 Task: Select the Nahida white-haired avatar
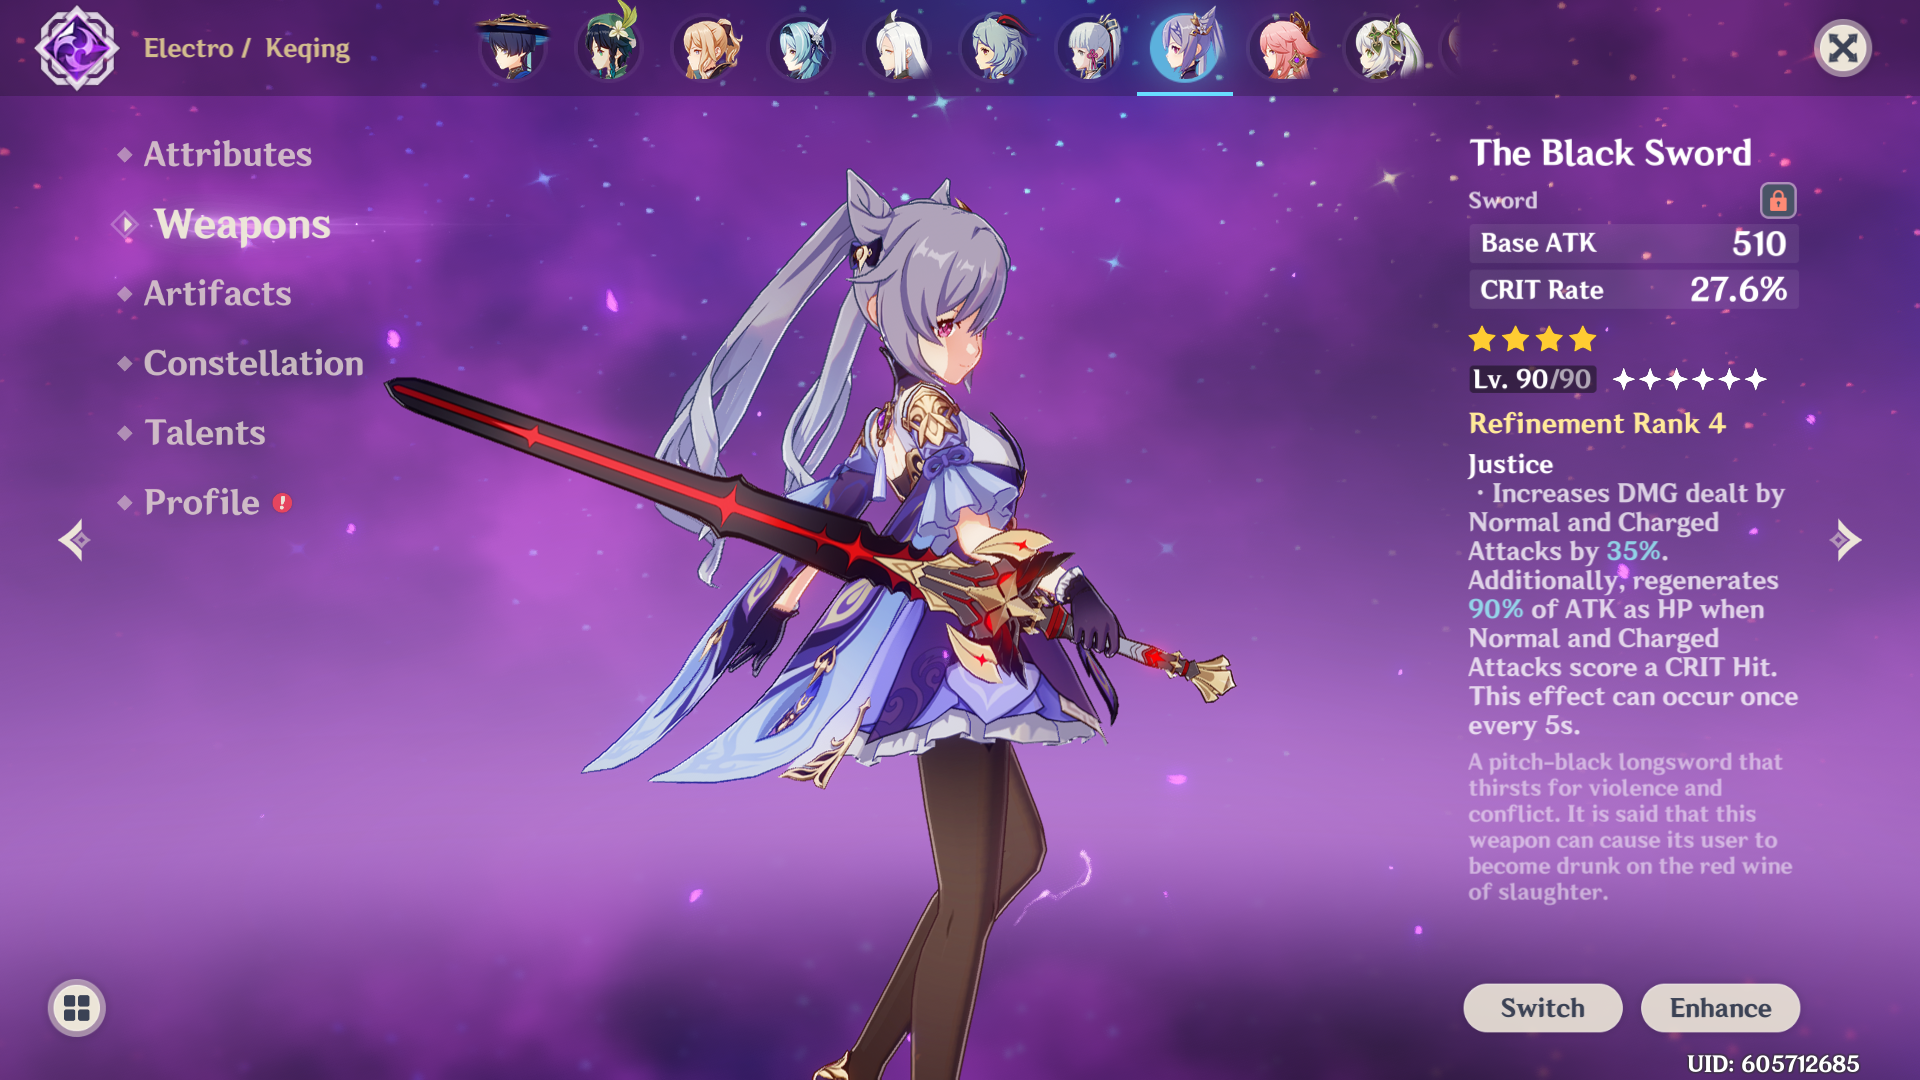pyautogui.click(x=1380, y=48)
